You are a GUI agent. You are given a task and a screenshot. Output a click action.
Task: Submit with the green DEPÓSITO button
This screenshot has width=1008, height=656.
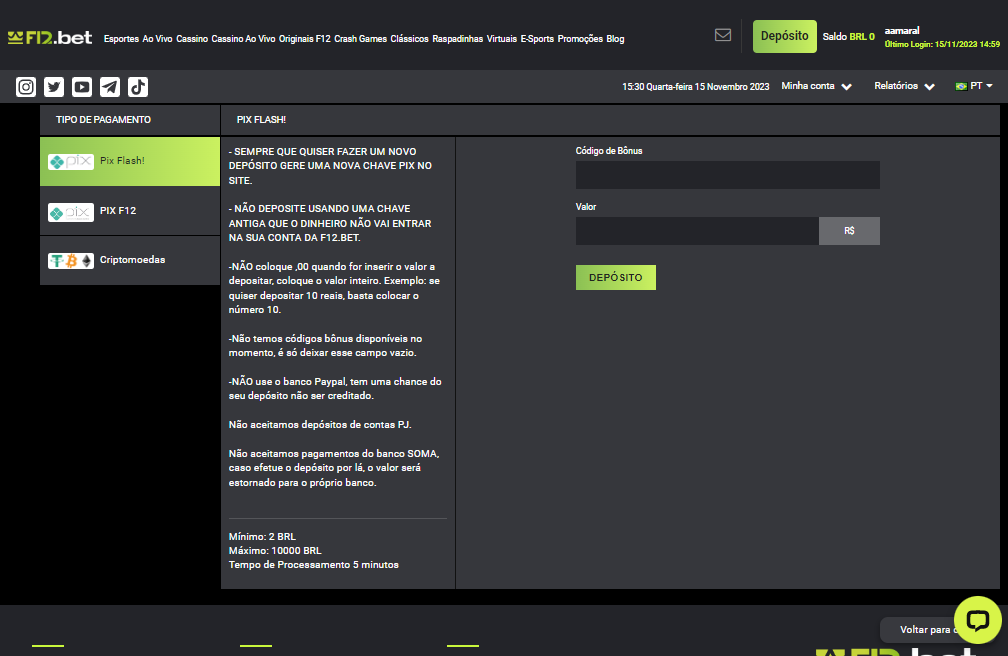[x=615, y=277]
